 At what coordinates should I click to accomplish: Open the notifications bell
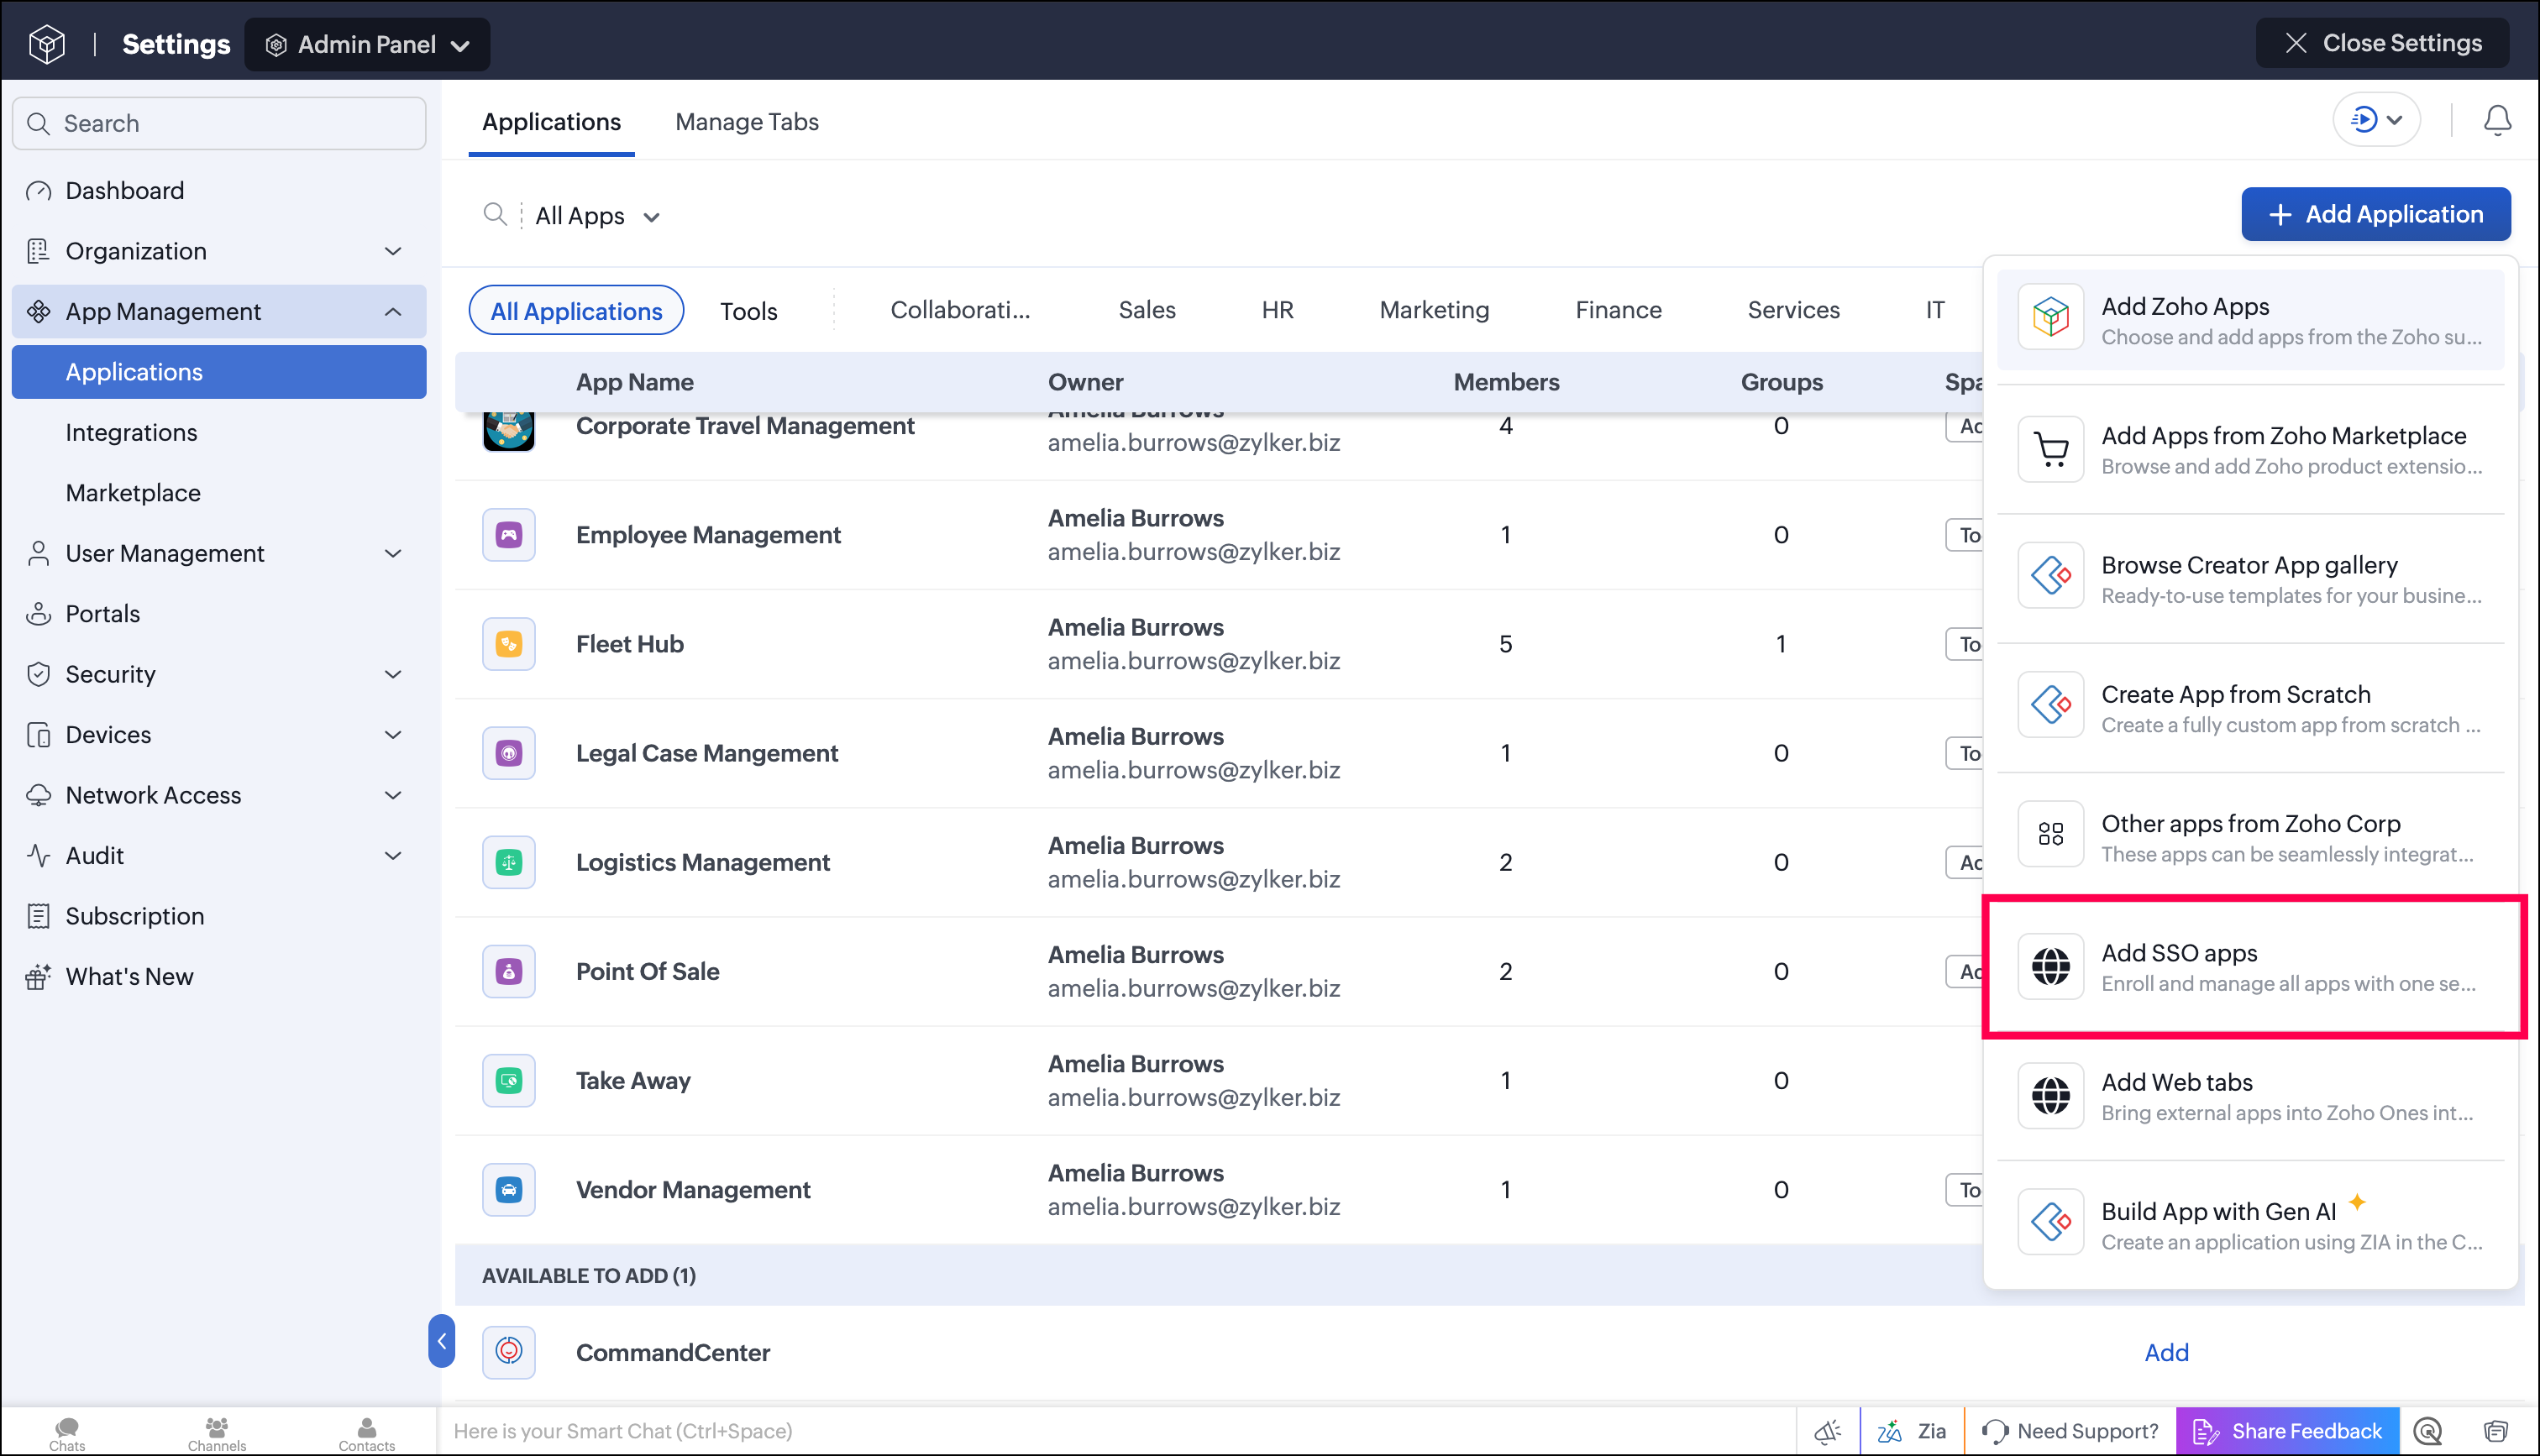pyautogui.click(x=2497, y=121)
